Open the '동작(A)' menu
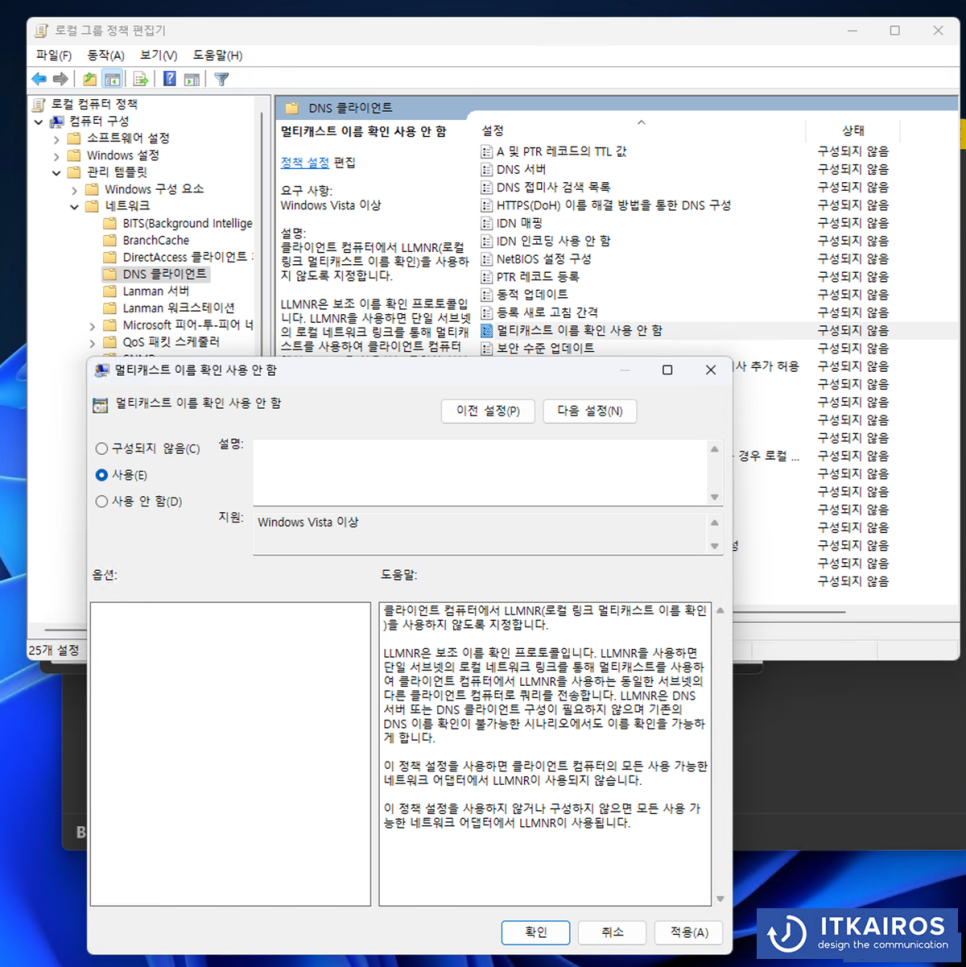Viewport: 966px width, 967px height. click(x=105, y=56)
